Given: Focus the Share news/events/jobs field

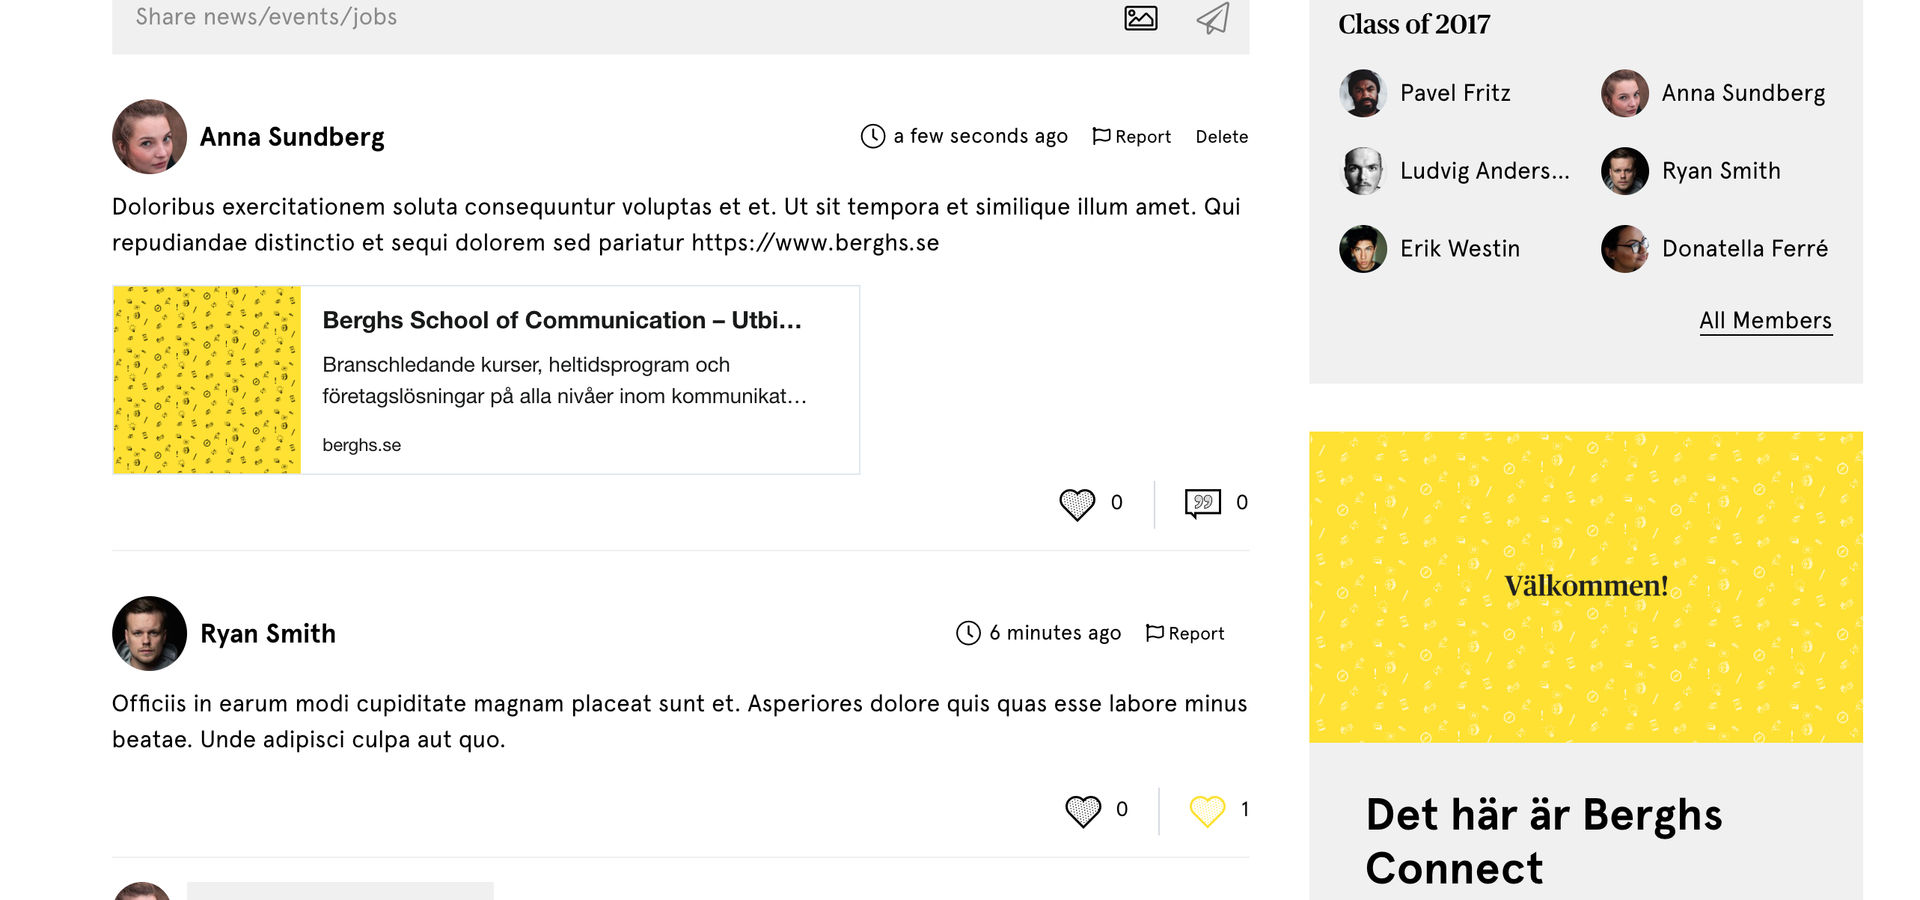Looking at the screenshot, I should point(610,18).
